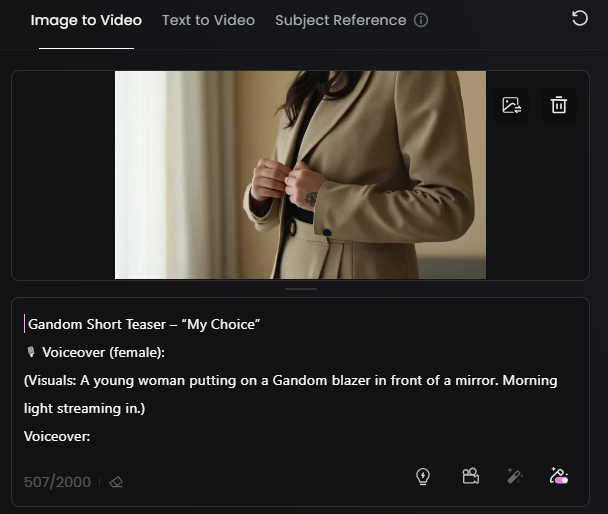Click the replace image icon

coord(511,105)
